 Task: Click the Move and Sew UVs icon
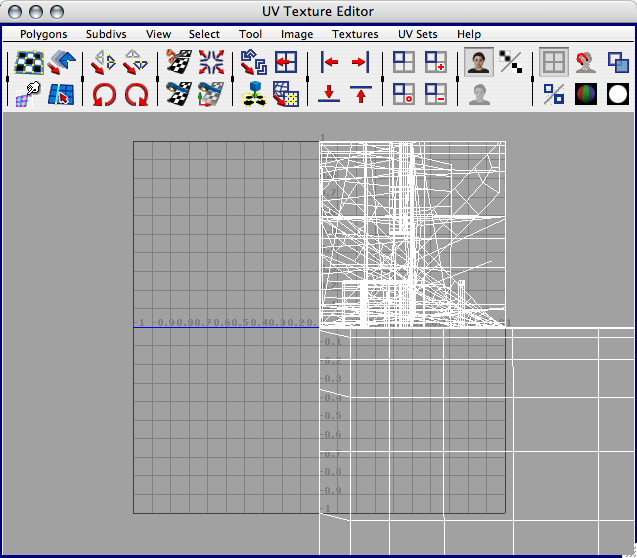click(x=211, y=94)
